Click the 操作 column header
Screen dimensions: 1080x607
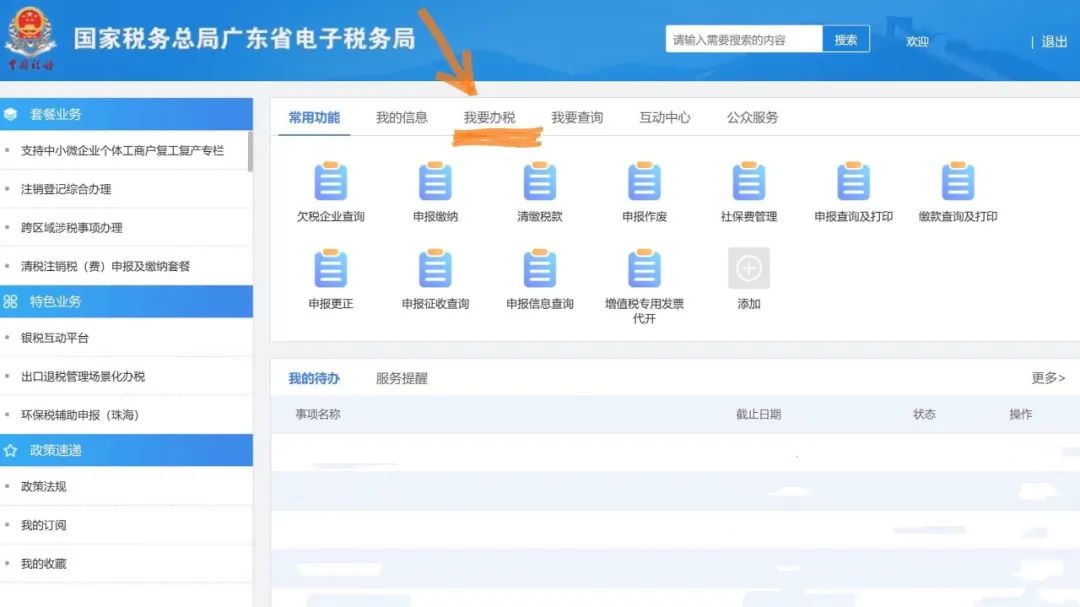click(x=1021, y=414)
